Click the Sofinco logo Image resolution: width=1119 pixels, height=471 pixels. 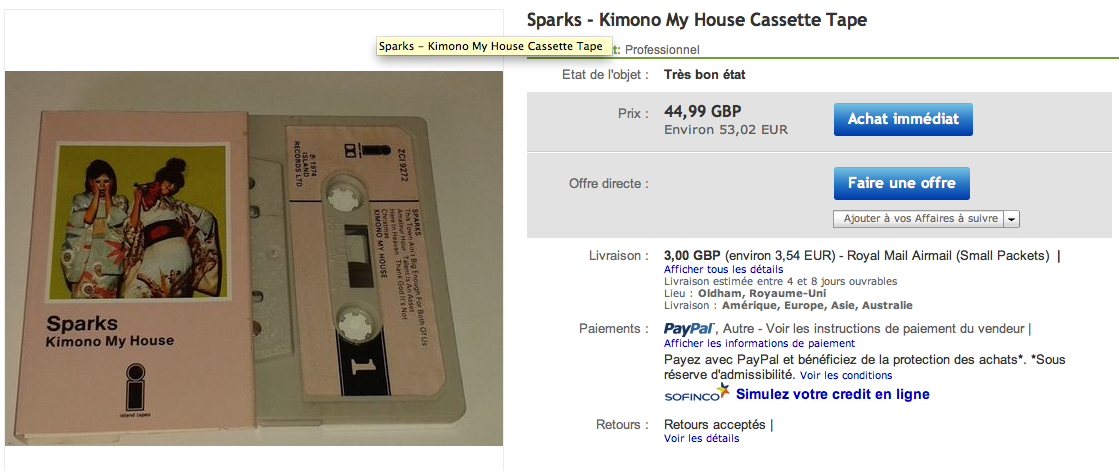click(x=697, y=393)
